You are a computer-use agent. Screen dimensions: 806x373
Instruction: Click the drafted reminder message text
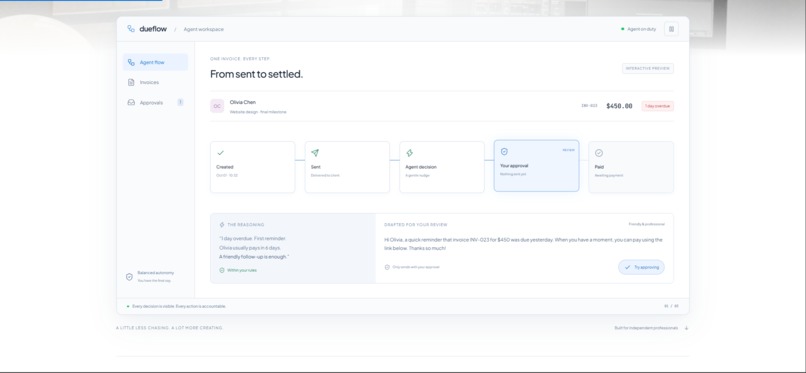523,244
